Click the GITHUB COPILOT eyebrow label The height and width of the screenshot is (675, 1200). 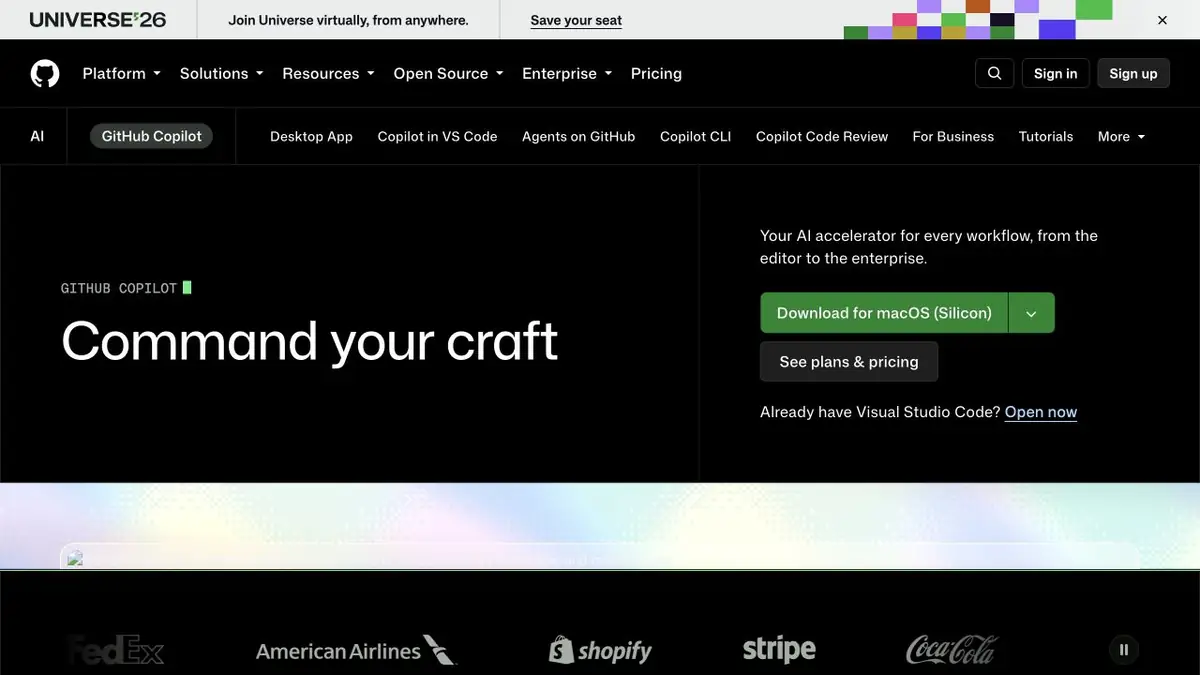[119, 288]
